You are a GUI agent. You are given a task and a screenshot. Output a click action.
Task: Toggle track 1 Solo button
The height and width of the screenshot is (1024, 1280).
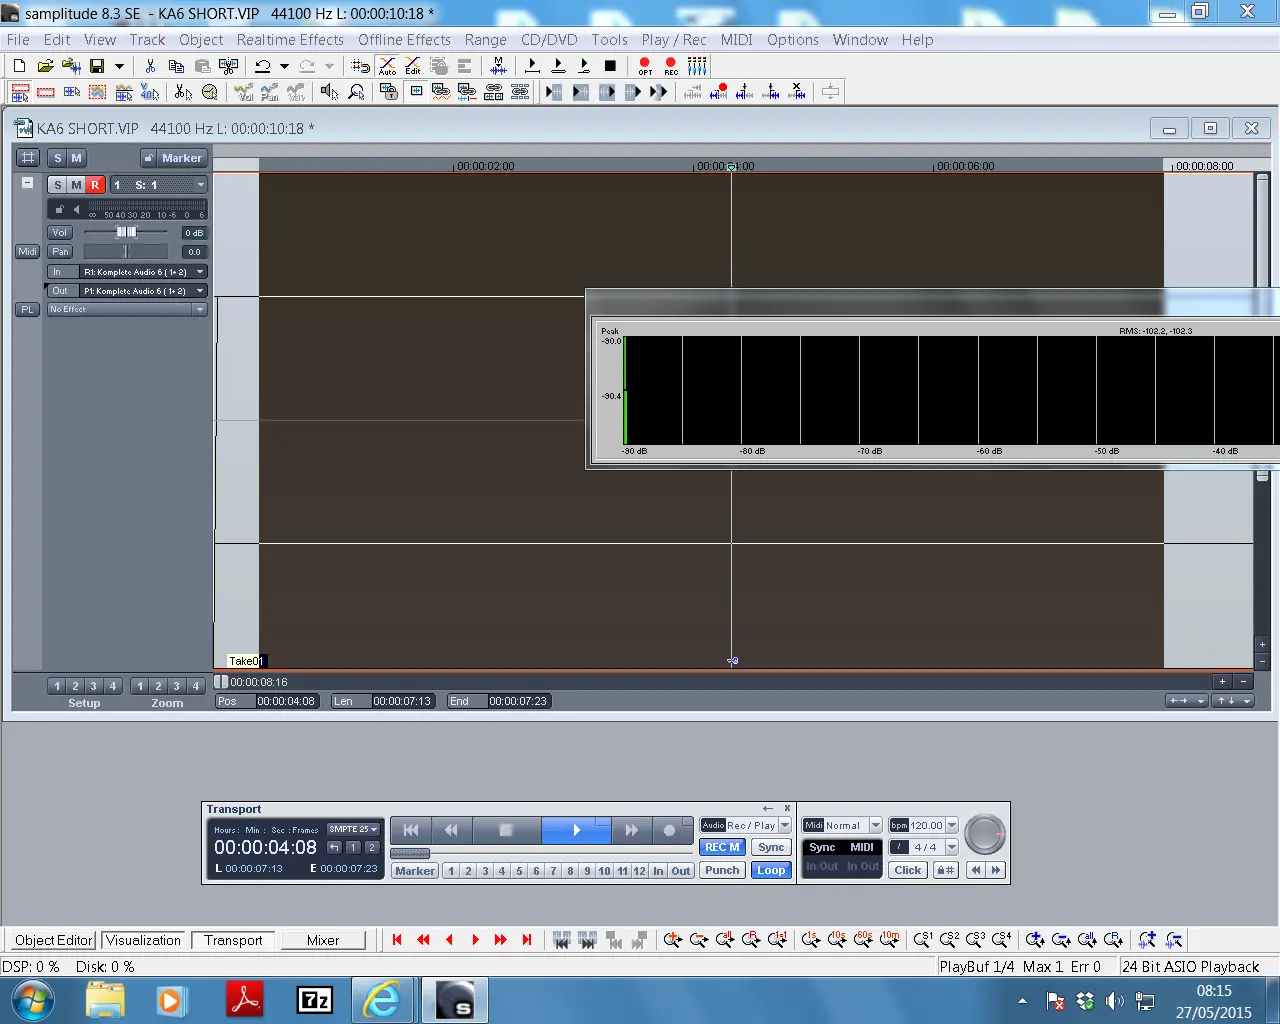tap(58, 185)
